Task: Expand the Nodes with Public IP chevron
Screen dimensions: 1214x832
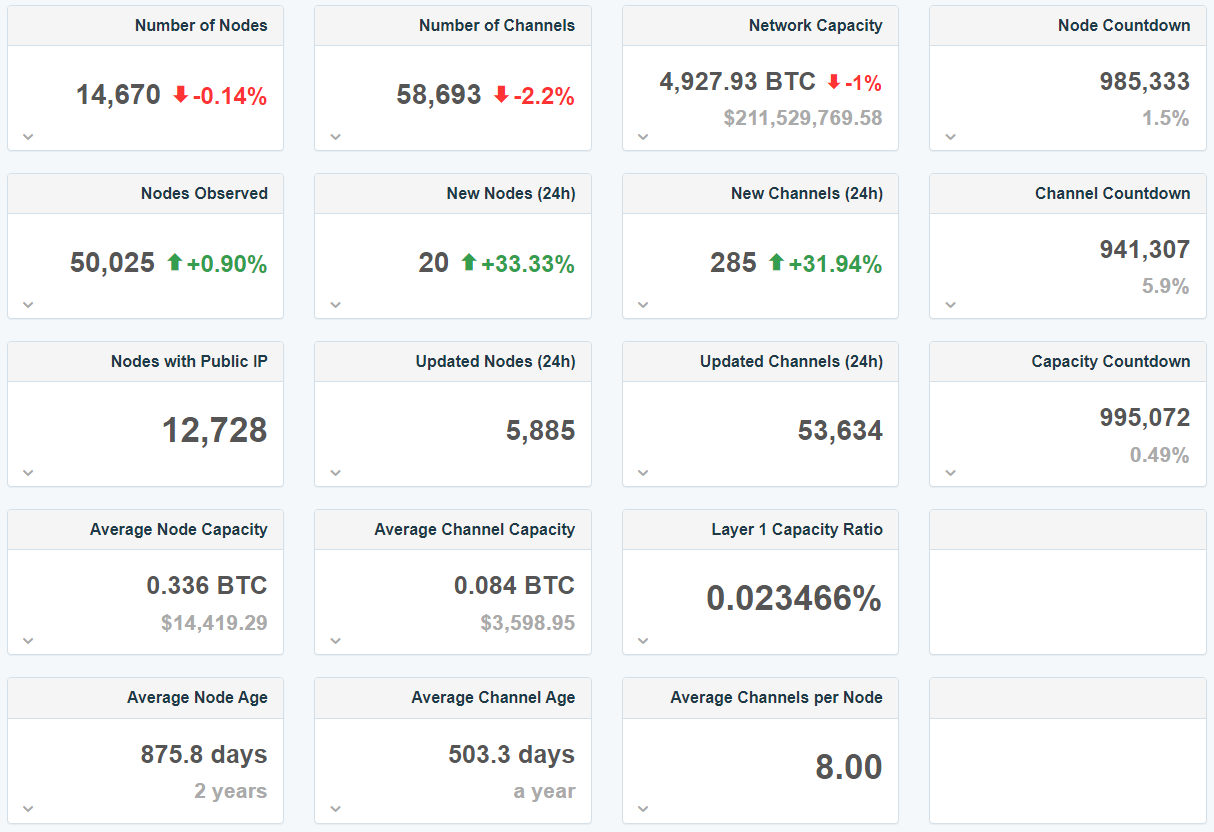Action: (x=28, y=473)
